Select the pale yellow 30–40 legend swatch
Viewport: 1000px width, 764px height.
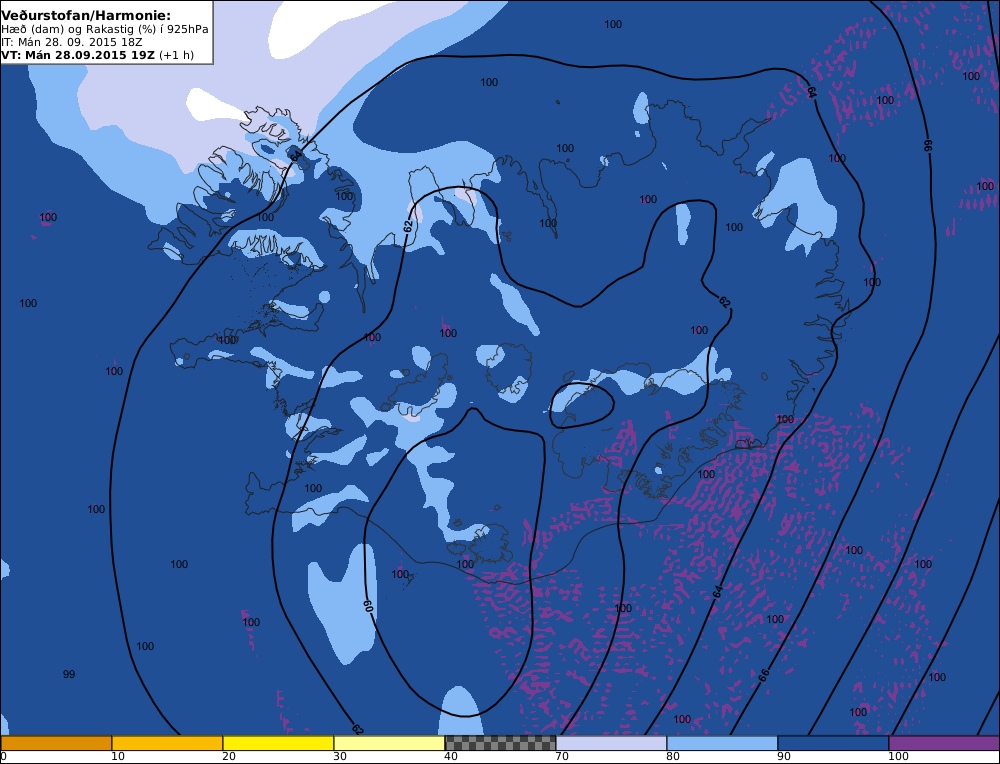pyautogui.click(x=389, y=743)
